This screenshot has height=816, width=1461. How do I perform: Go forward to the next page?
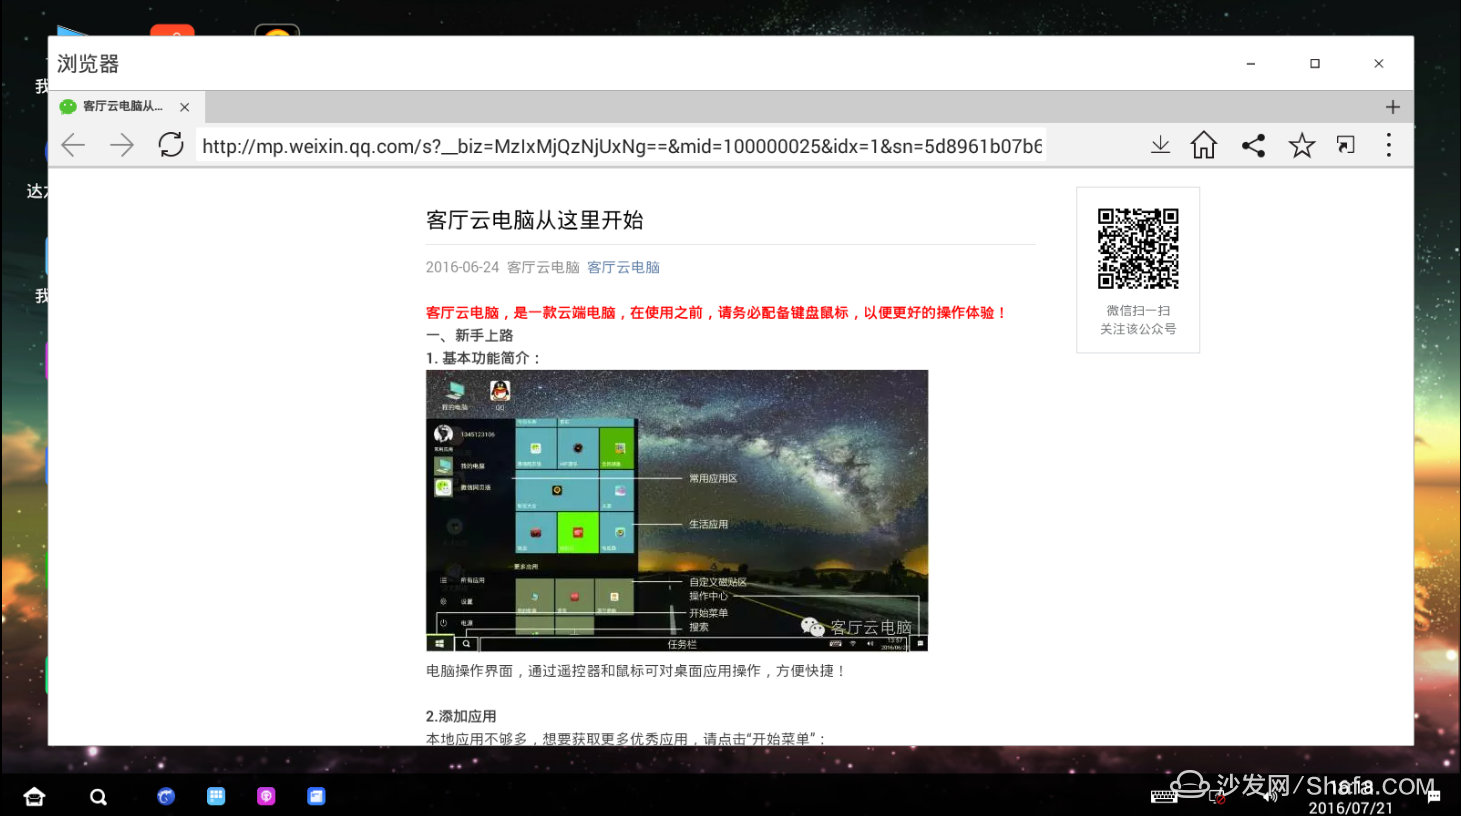(122, 145)
